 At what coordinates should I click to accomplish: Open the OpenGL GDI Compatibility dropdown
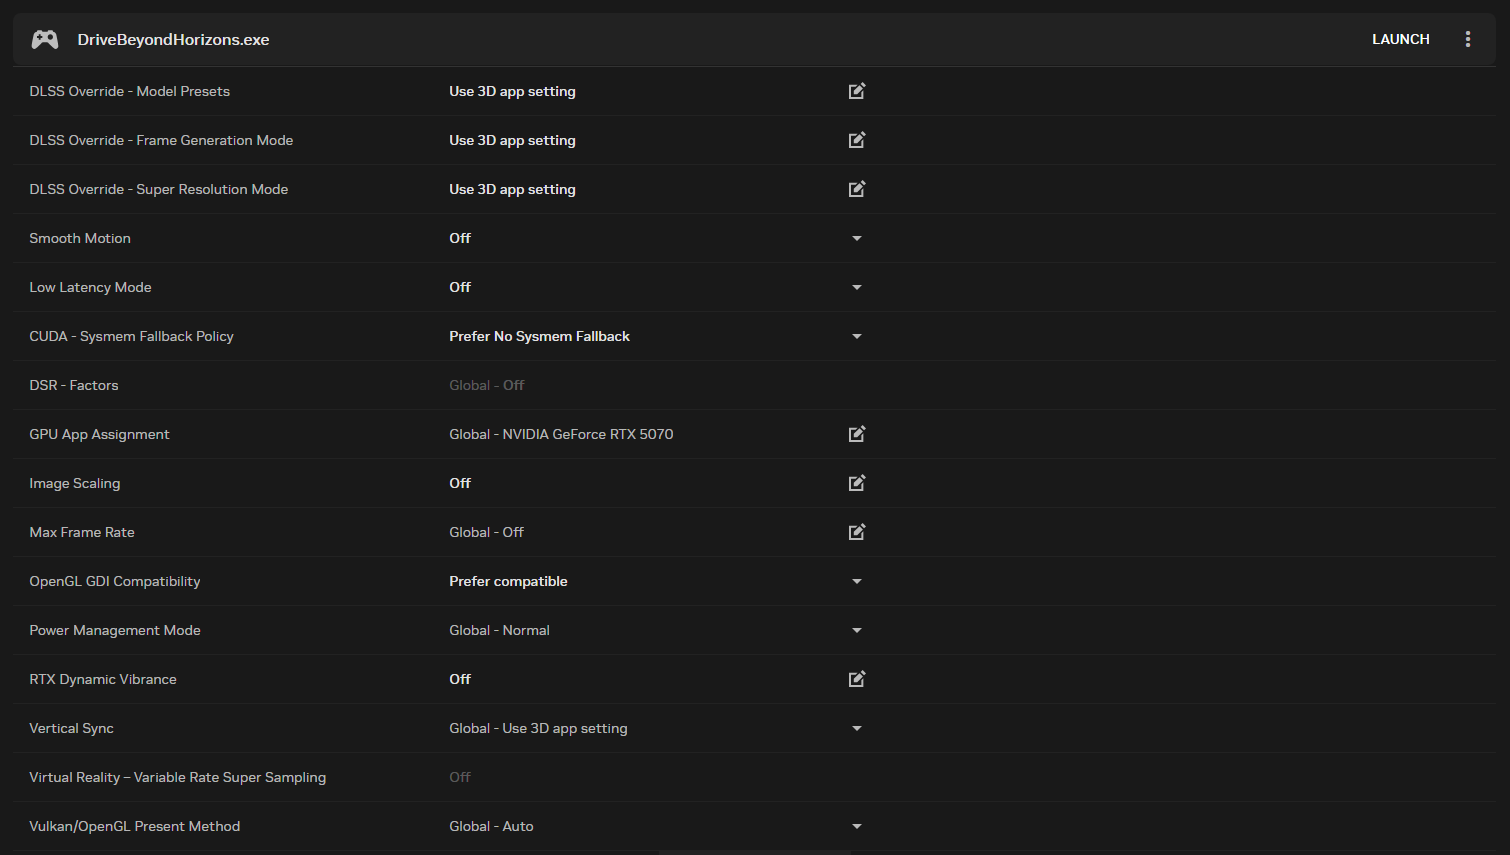click(x=857, y=581)
